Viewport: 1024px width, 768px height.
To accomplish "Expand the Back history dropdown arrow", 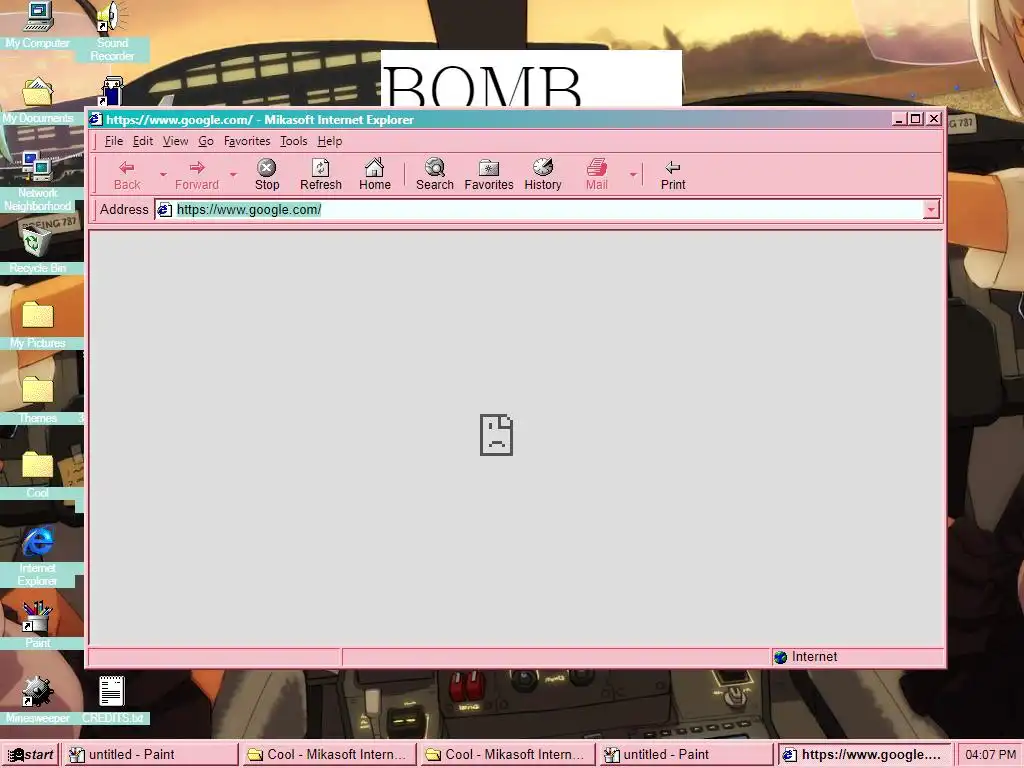I will [163, 174].
